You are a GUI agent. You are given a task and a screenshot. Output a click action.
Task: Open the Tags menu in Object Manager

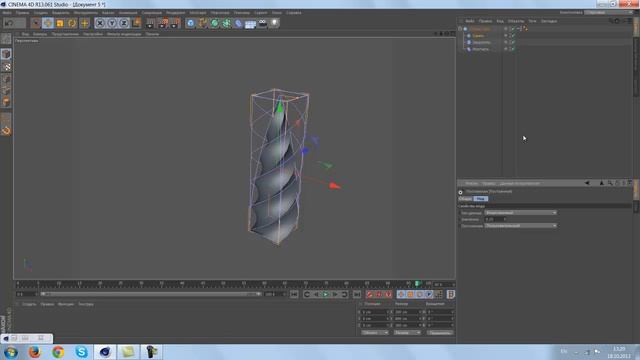pos(532,21)
